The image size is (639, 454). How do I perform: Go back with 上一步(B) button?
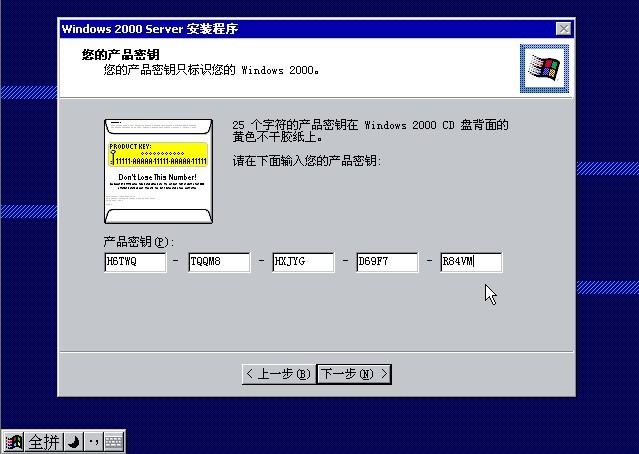pyautogui.click(x=279, y=374)
